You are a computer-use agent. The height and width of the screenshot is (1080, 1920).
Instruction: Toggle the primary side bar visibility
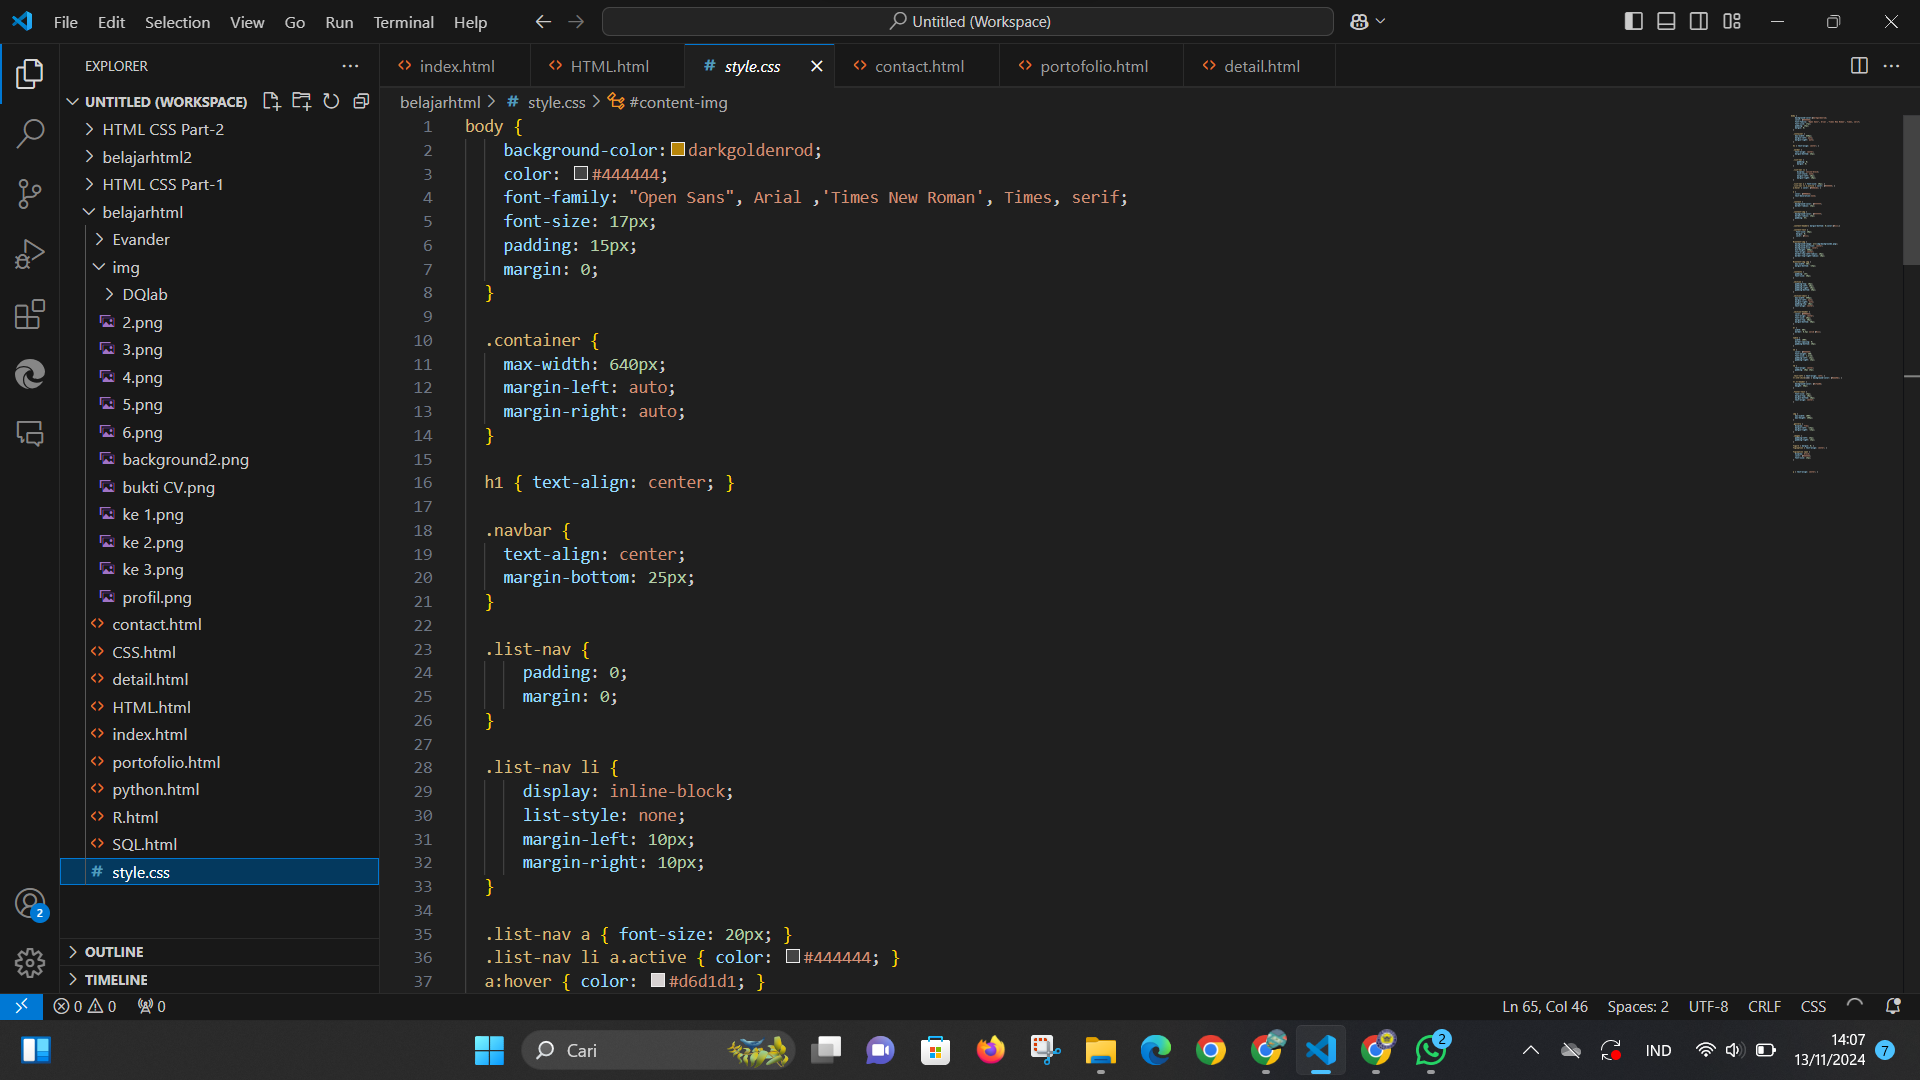1633,21
